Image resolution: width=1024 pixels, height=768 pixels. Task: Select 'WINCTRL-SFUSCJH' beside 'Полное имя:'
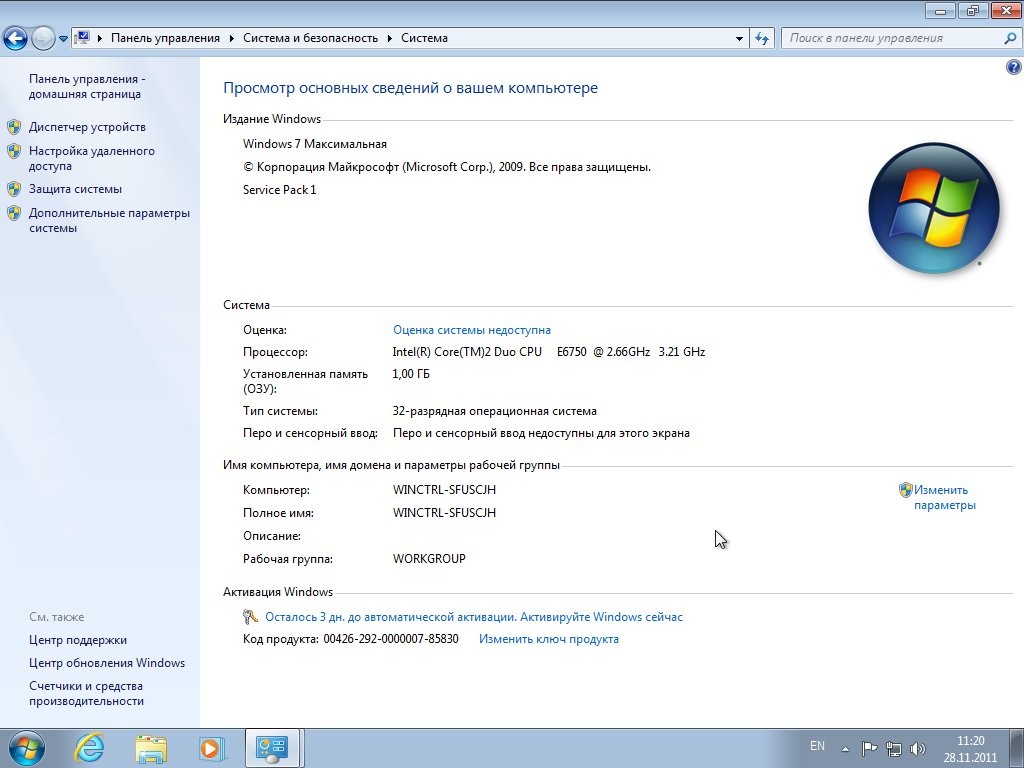click(x=444, y=512)
